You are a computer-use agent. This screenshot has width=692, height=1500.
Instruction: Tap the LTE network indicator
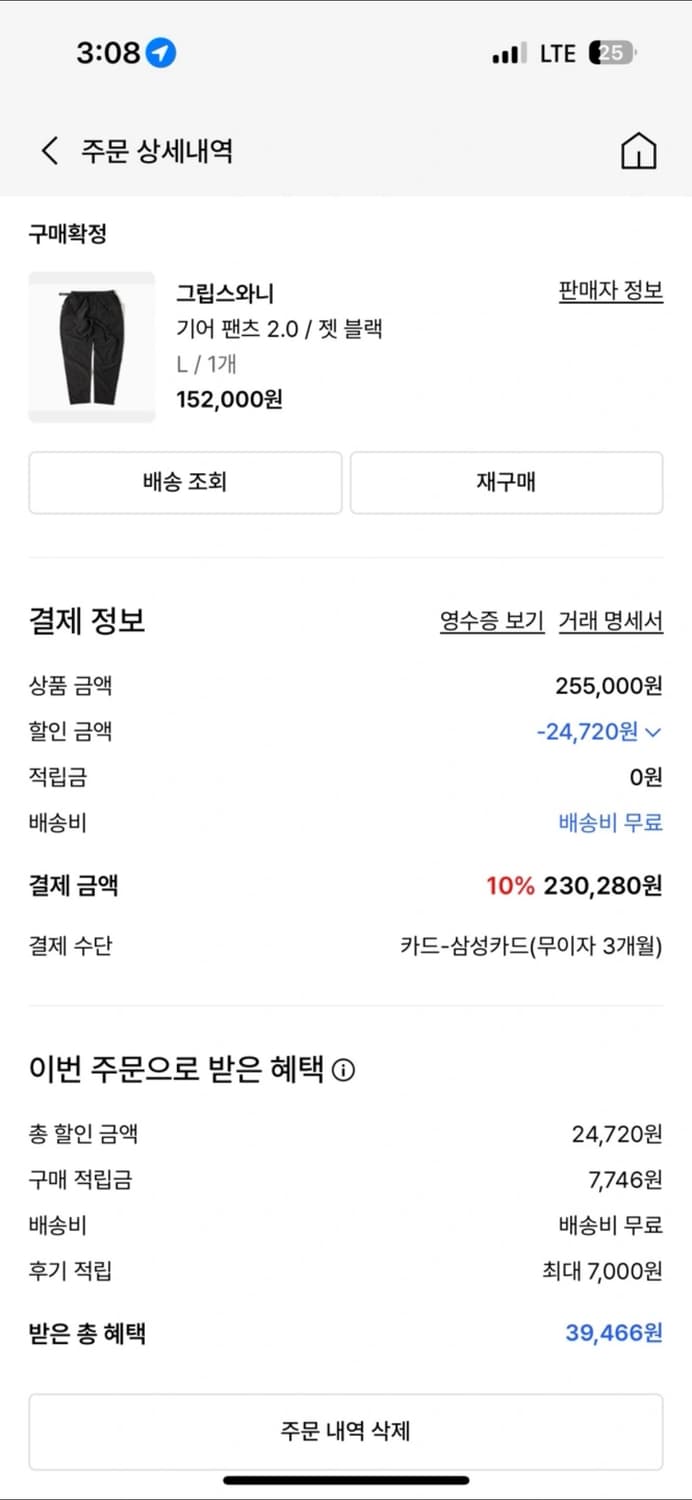coord(557,53)
